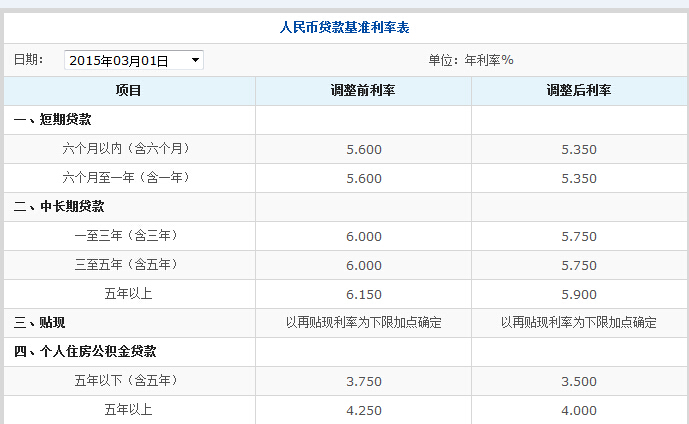Click 贴现 text under 调整前利率 column
The image size is (689, 424).
[363, 323]
